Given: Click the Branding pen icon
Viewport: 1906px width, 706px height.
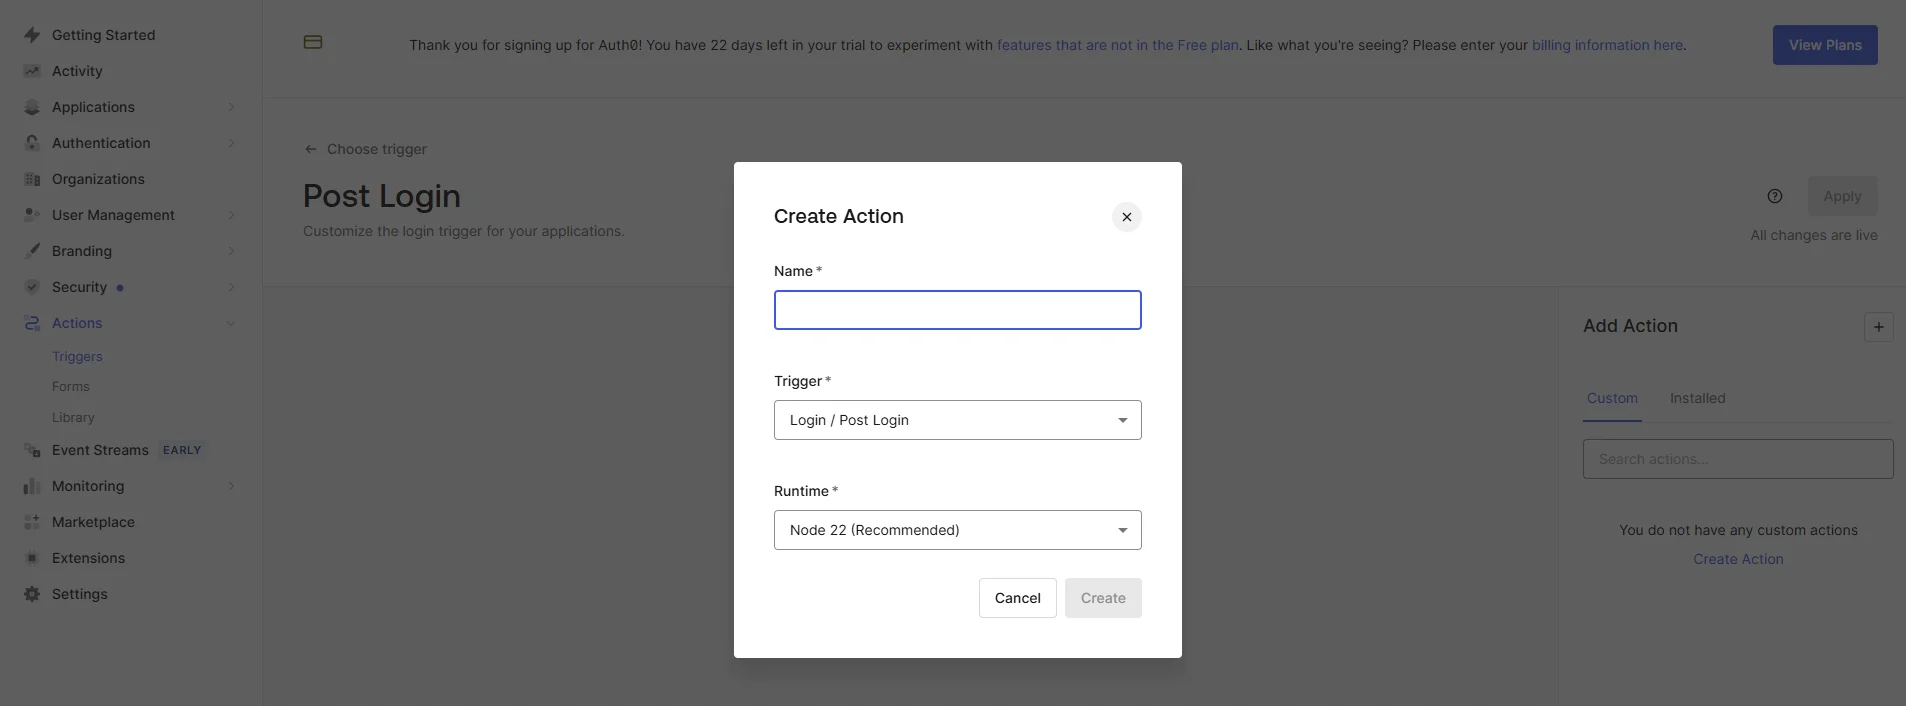Looking at the screenshot, I should click(x=32, y=251).
